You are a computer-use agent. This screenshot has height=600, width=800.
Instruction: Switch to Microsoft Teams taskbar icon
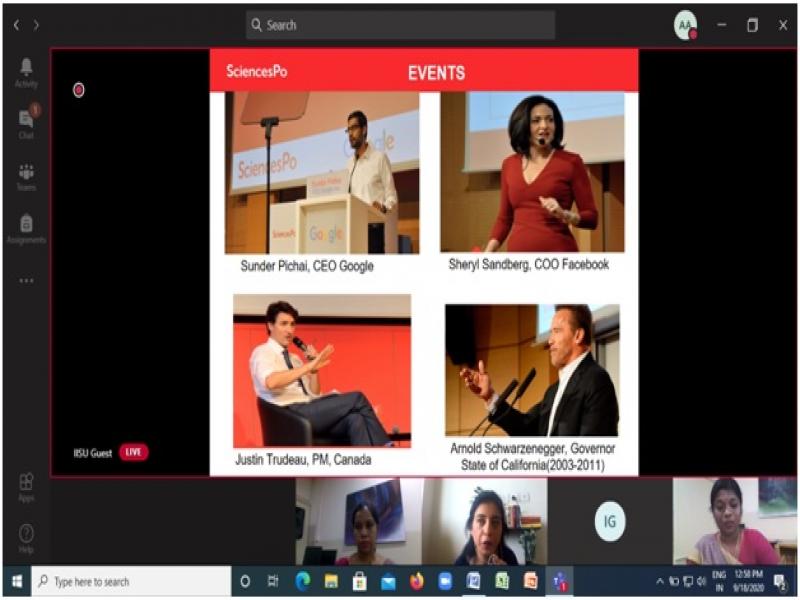pyautogui.click(x=560, y=581)
